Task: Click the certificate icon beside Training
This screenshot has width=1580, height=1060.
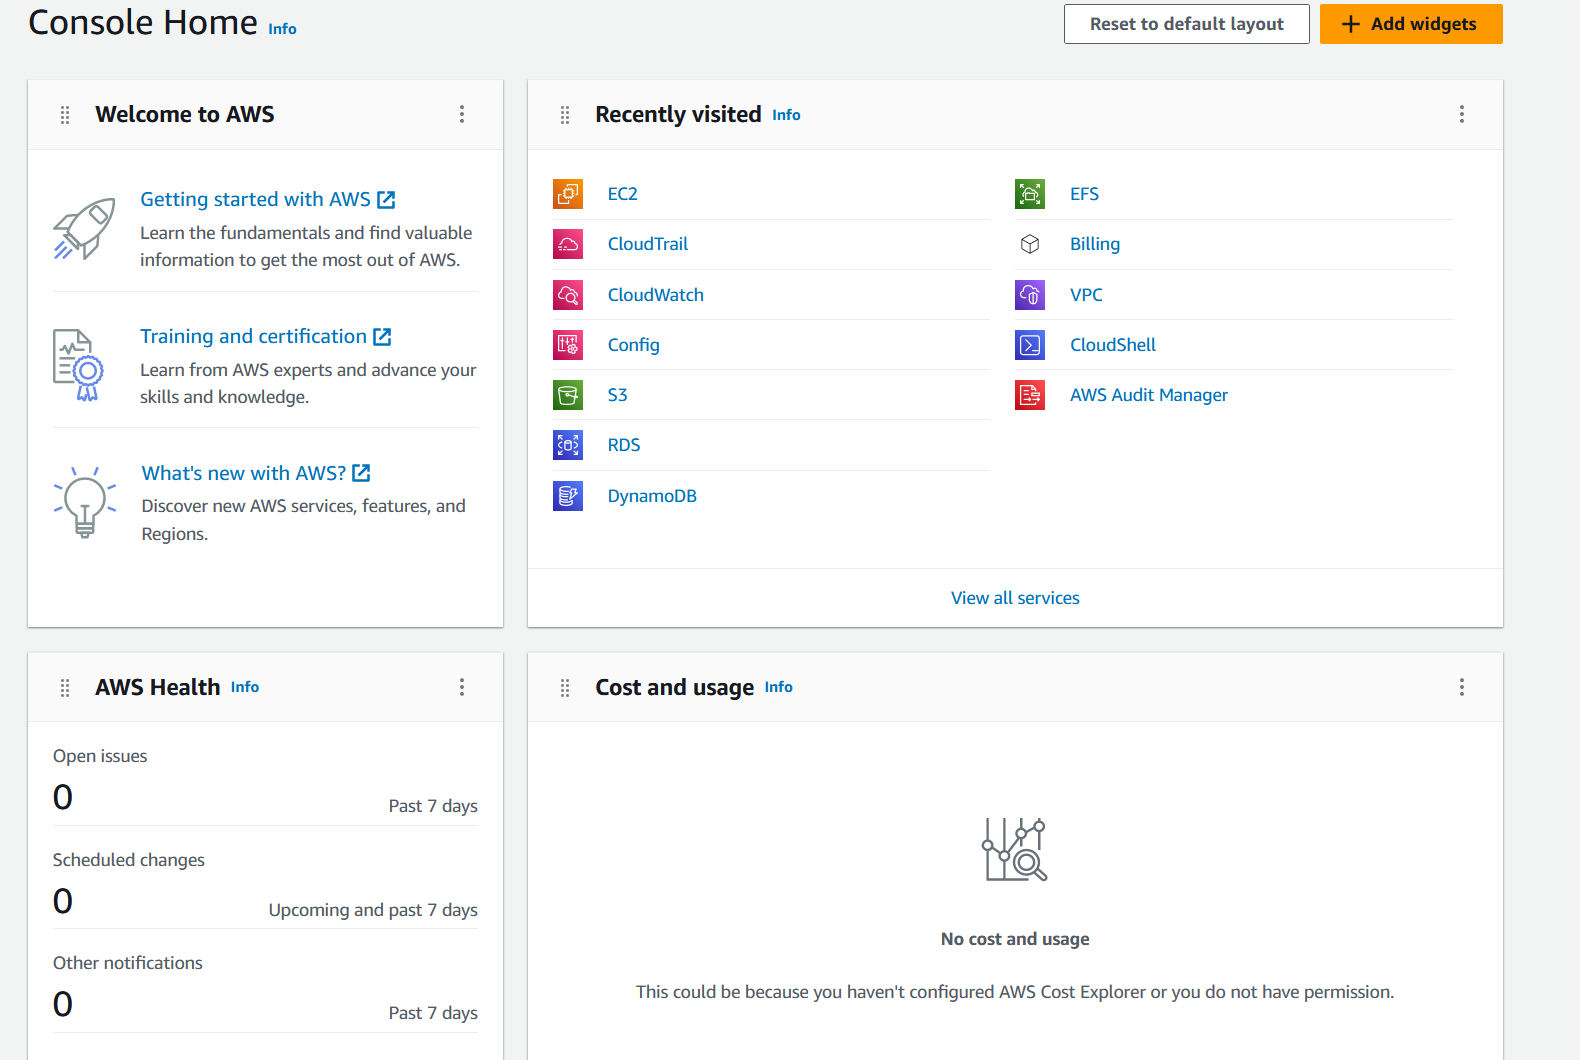Action: pyautogui.click(x=79, y=366)
